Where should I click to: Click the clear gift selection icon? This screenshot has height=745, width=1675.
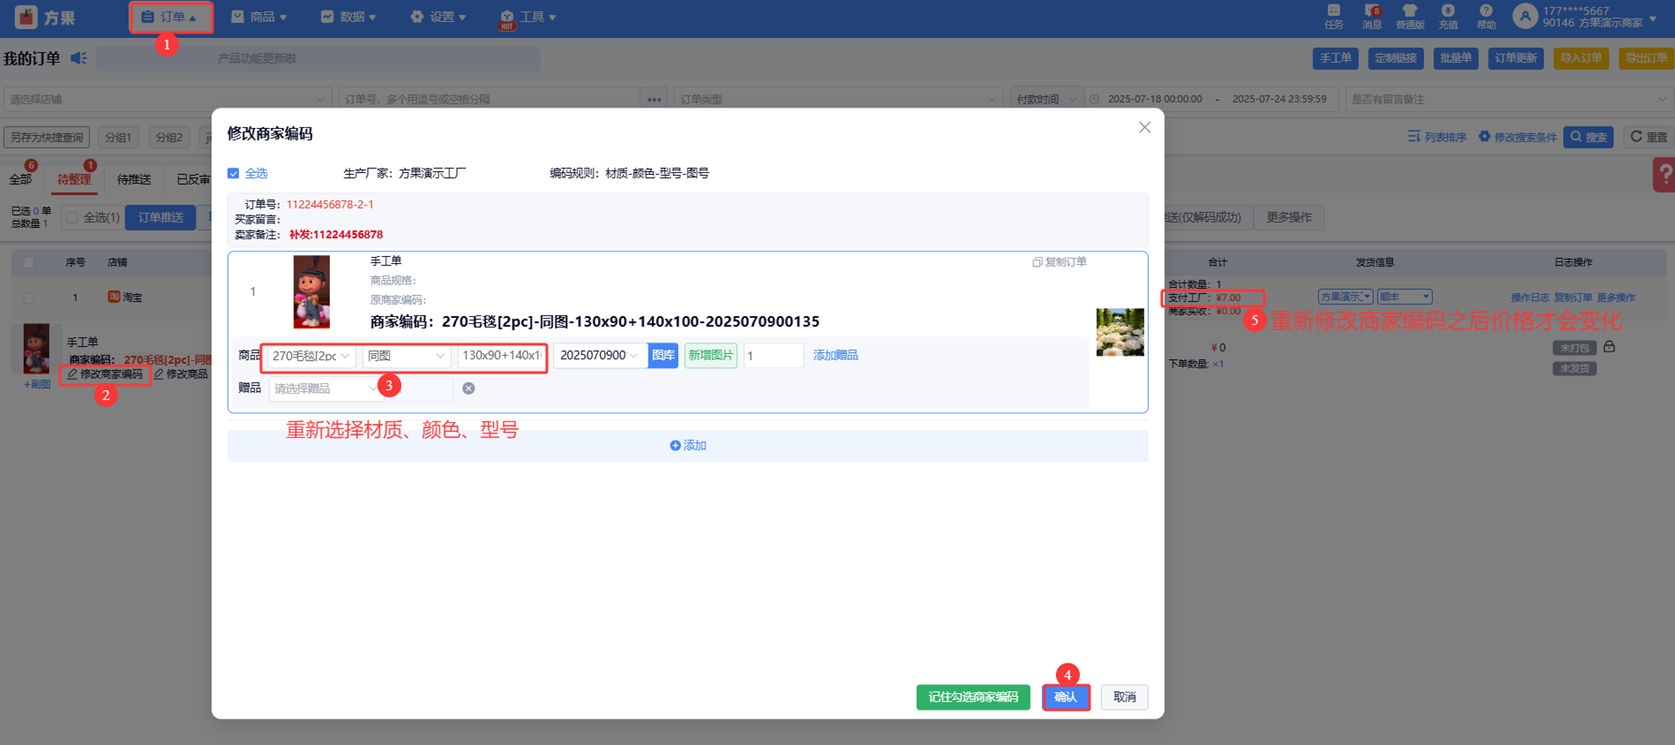pyautogui.click(x=468, y=388)
